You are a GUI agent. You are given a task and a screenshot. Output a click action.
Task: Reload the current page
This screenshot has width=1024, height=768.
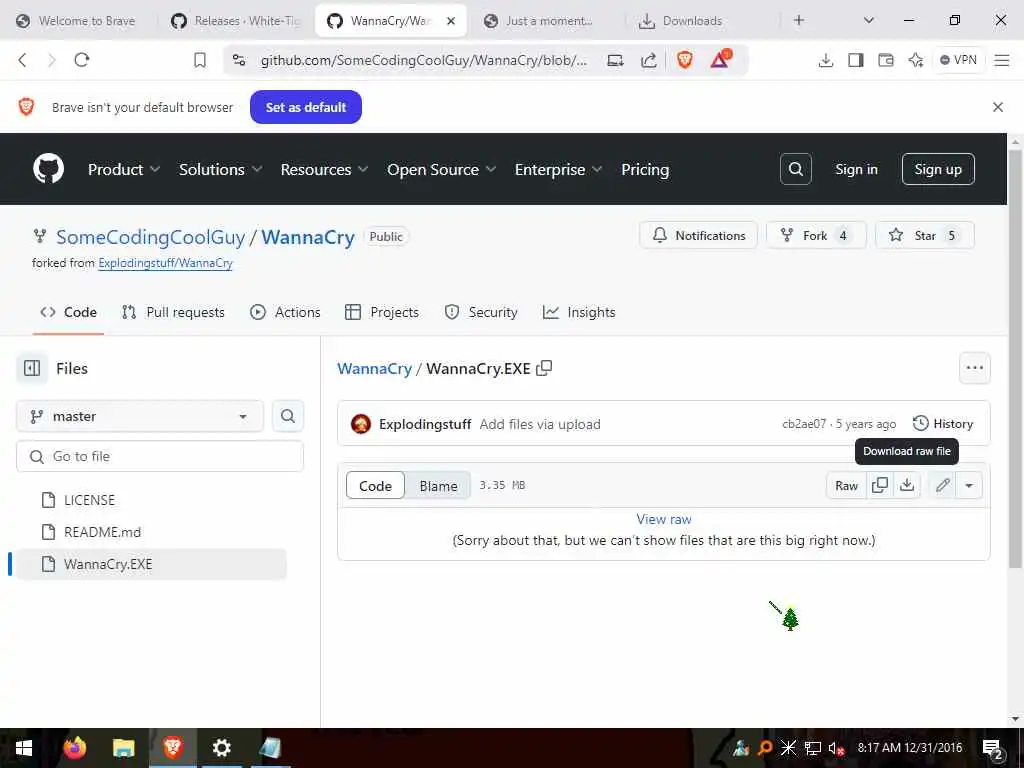pos(82,60)
